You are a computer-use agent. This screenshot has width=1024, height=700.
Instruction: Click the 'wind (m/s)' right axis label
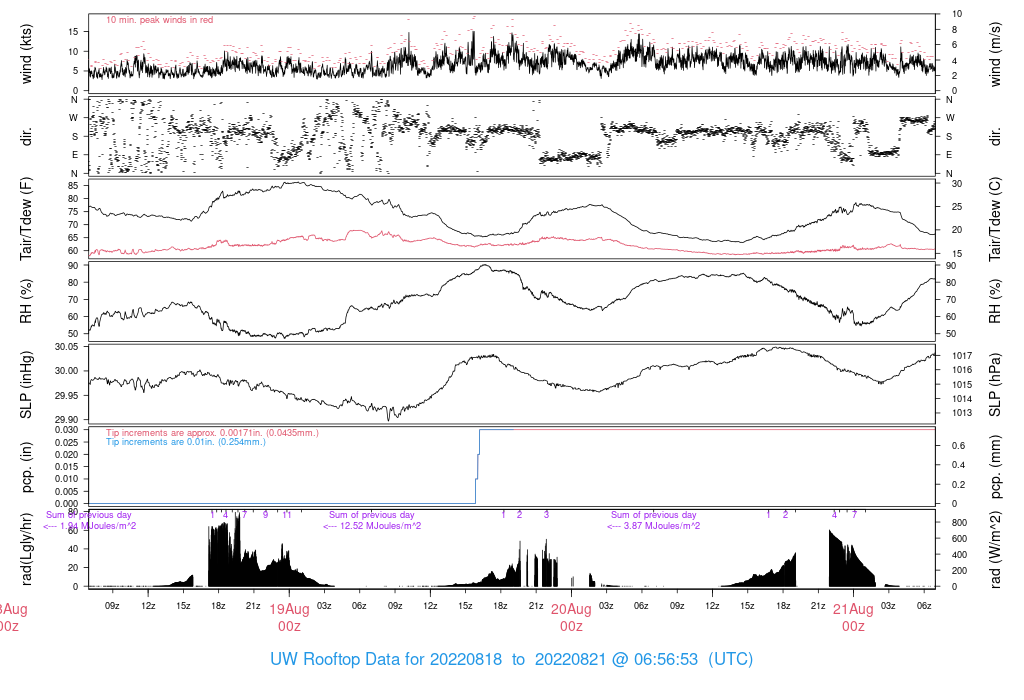click(995, 54)
